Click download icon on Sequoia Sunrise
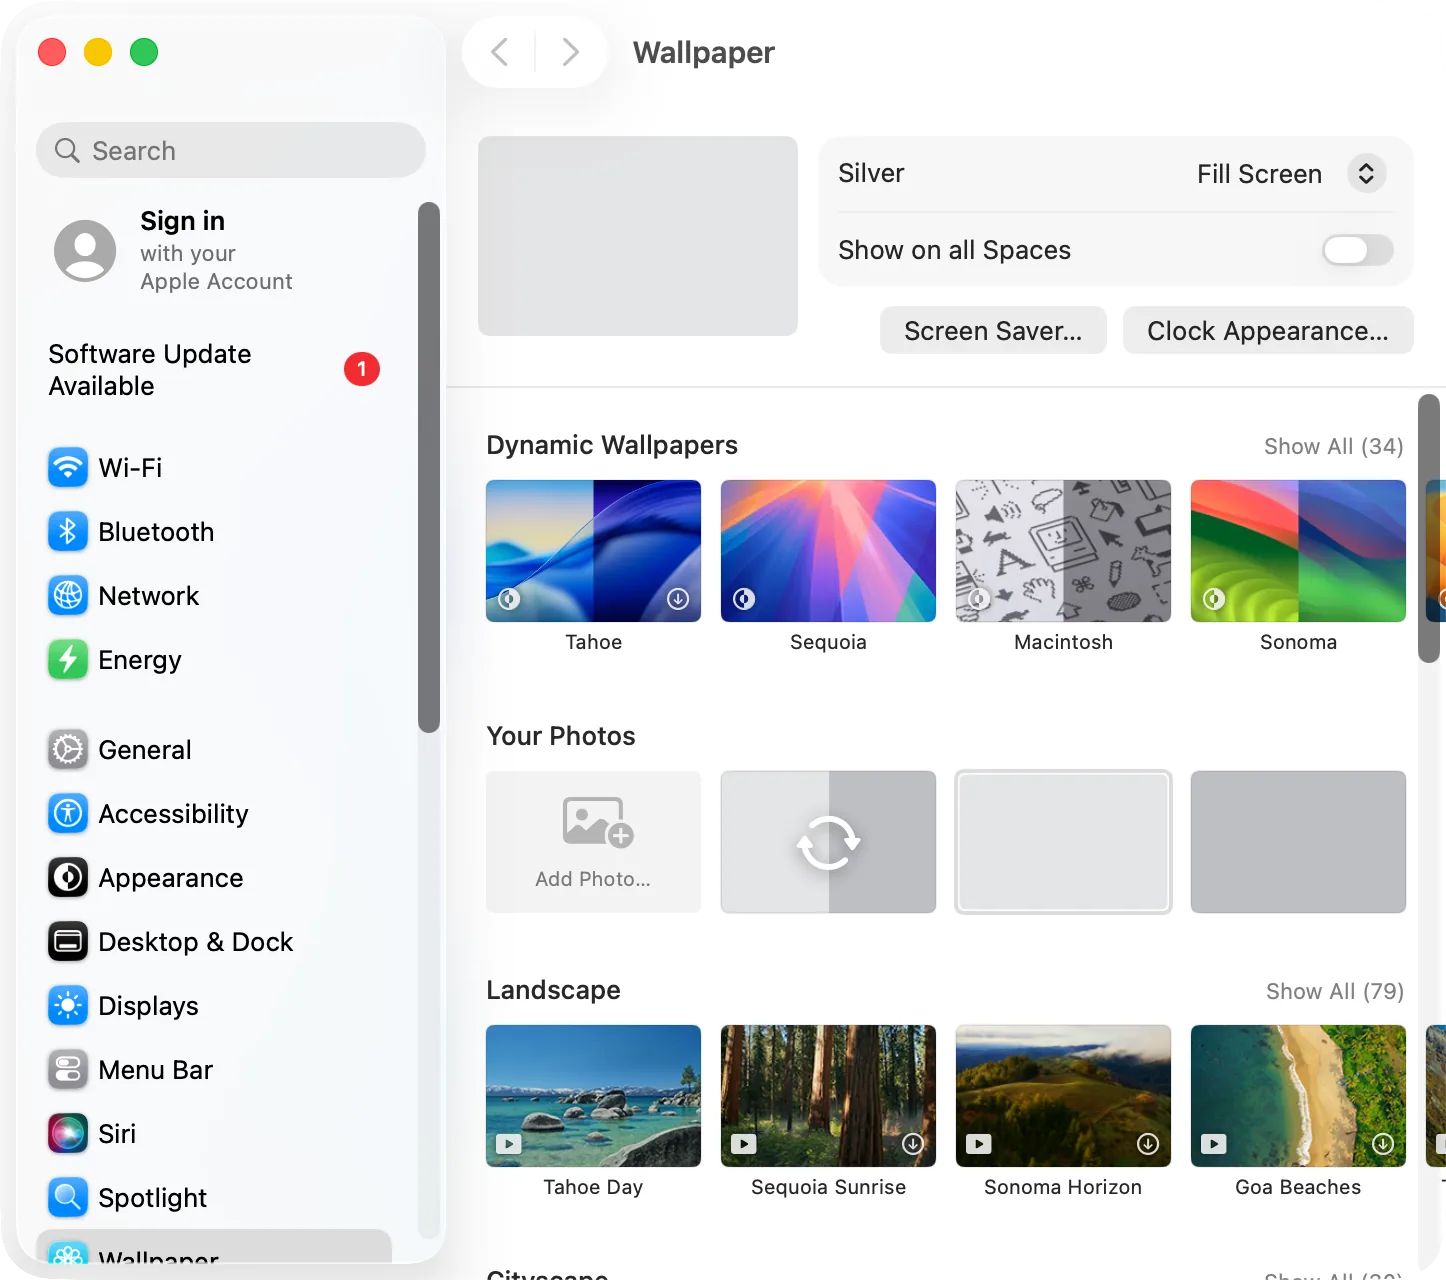Screen dimensions: 1446x1280 pyautogui.click(x=913, y=1144)
